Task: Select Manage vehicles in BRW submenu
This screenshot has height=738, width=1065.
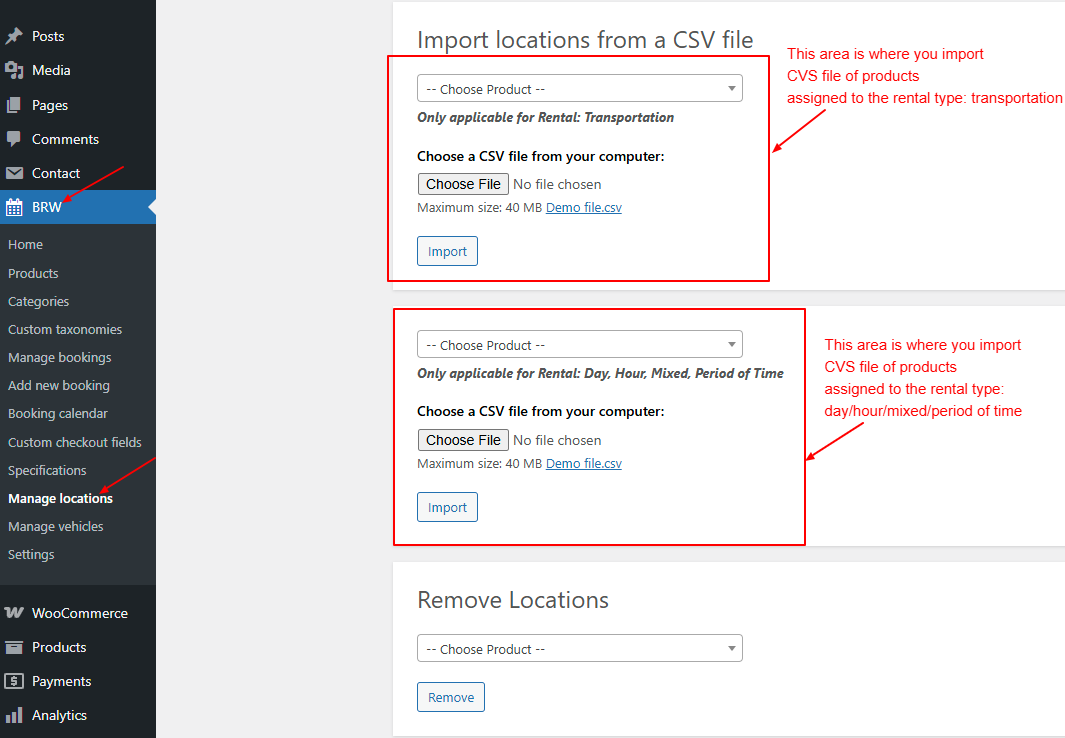Action: click(55, 526)
